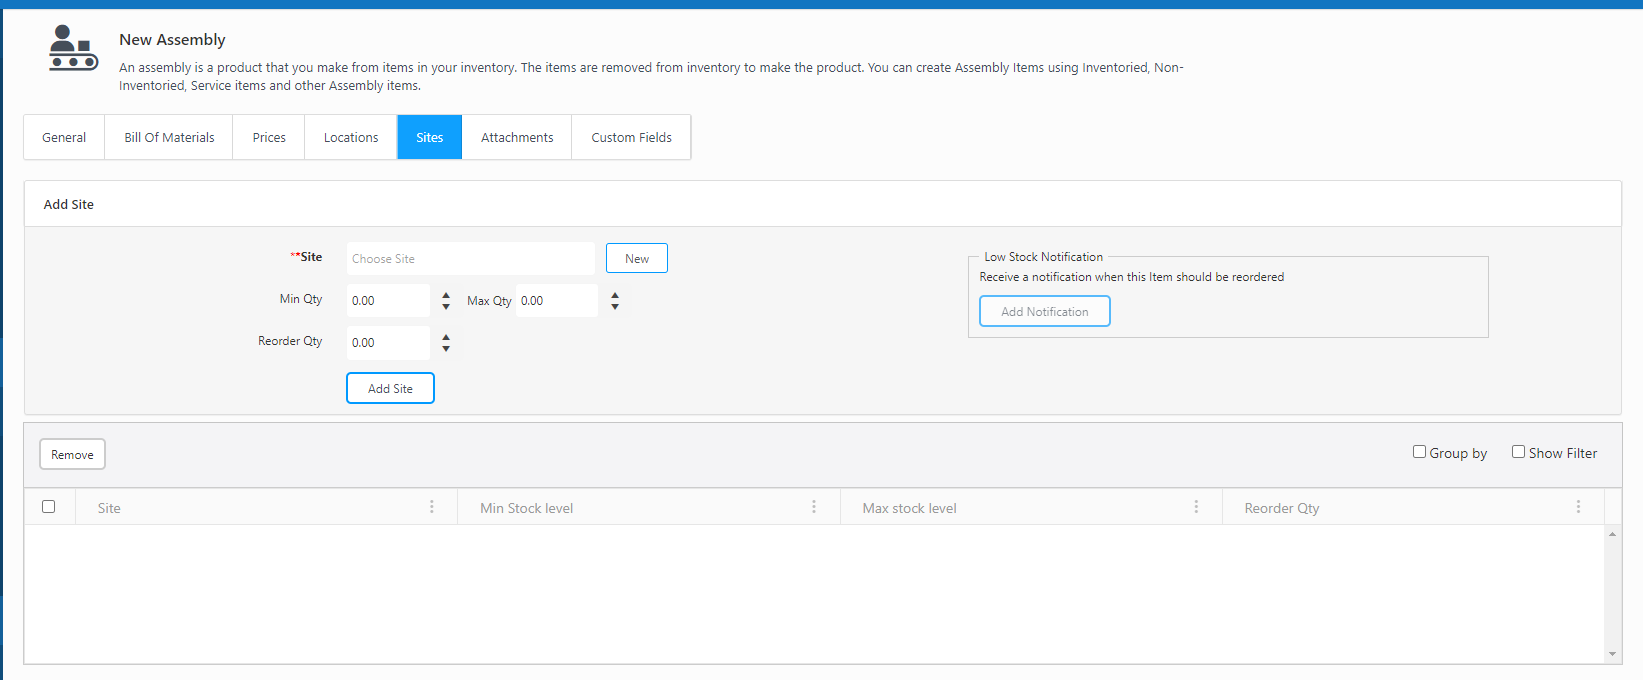Toggle the Show Filter checkbox
This screenshot has height=680, width=1643.
pyautogui.click(x=1518, y=452)
